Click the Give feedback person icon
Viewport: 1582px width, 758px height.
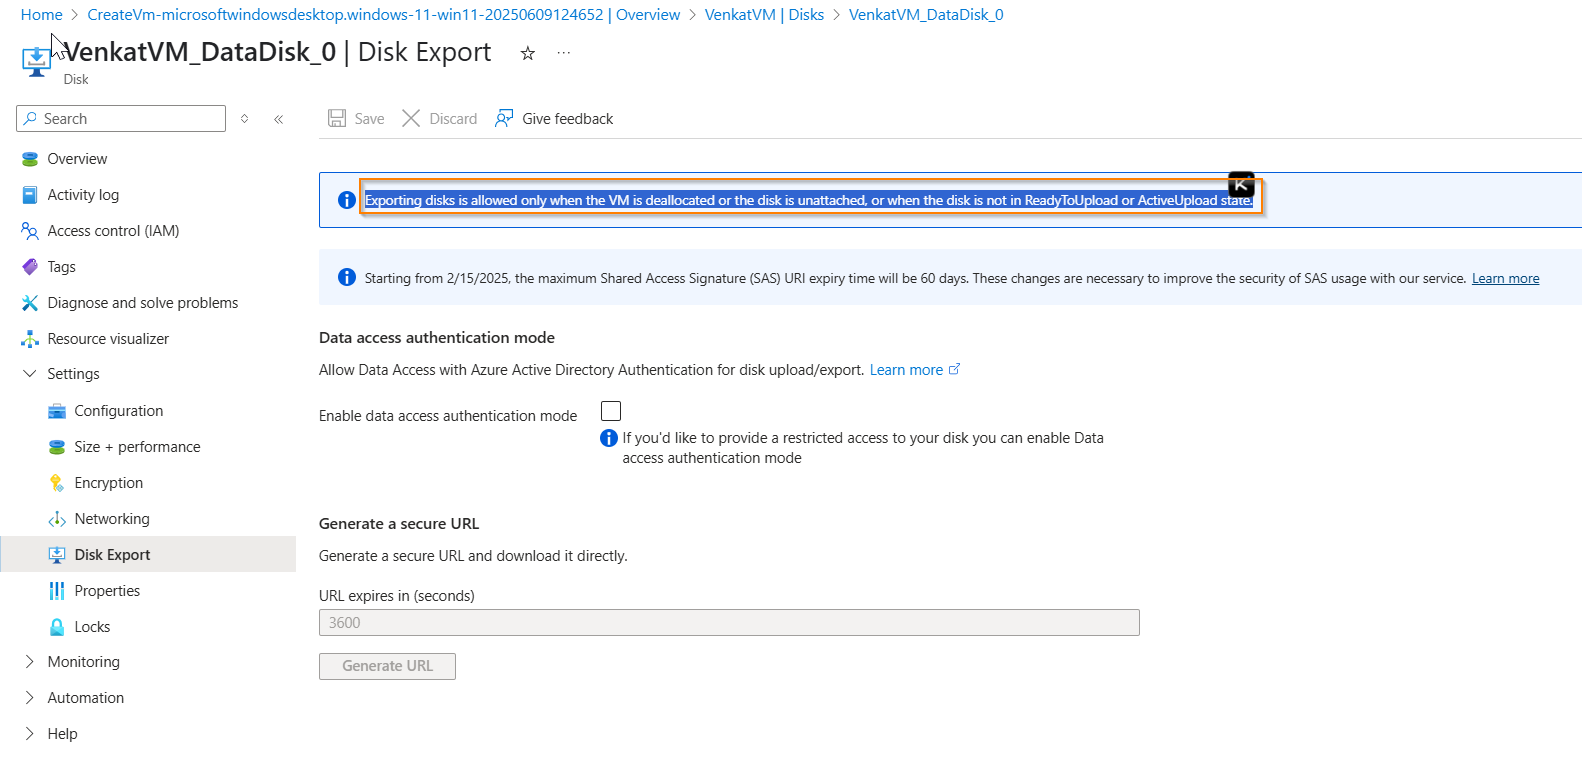coord(504,118)
